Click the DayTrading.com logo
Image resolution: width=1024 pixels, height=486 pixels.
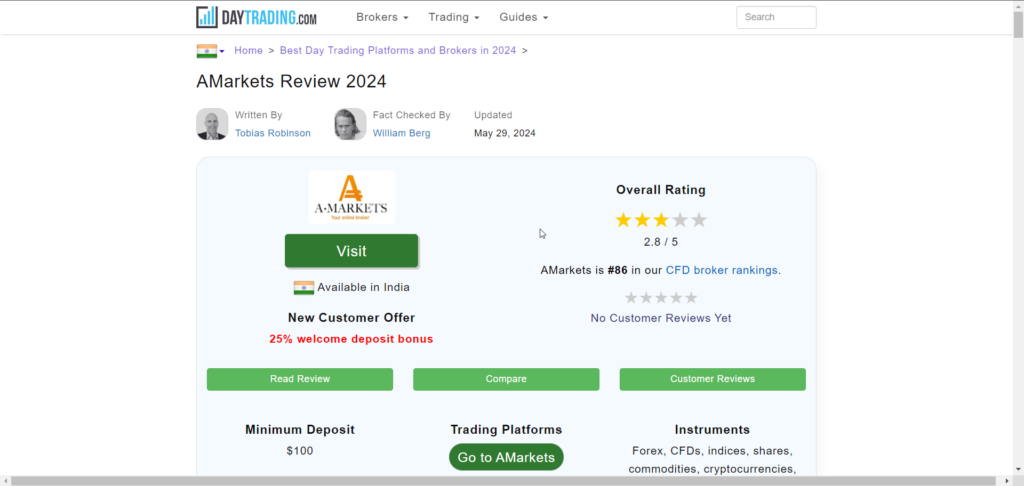(x=257, y=17)
